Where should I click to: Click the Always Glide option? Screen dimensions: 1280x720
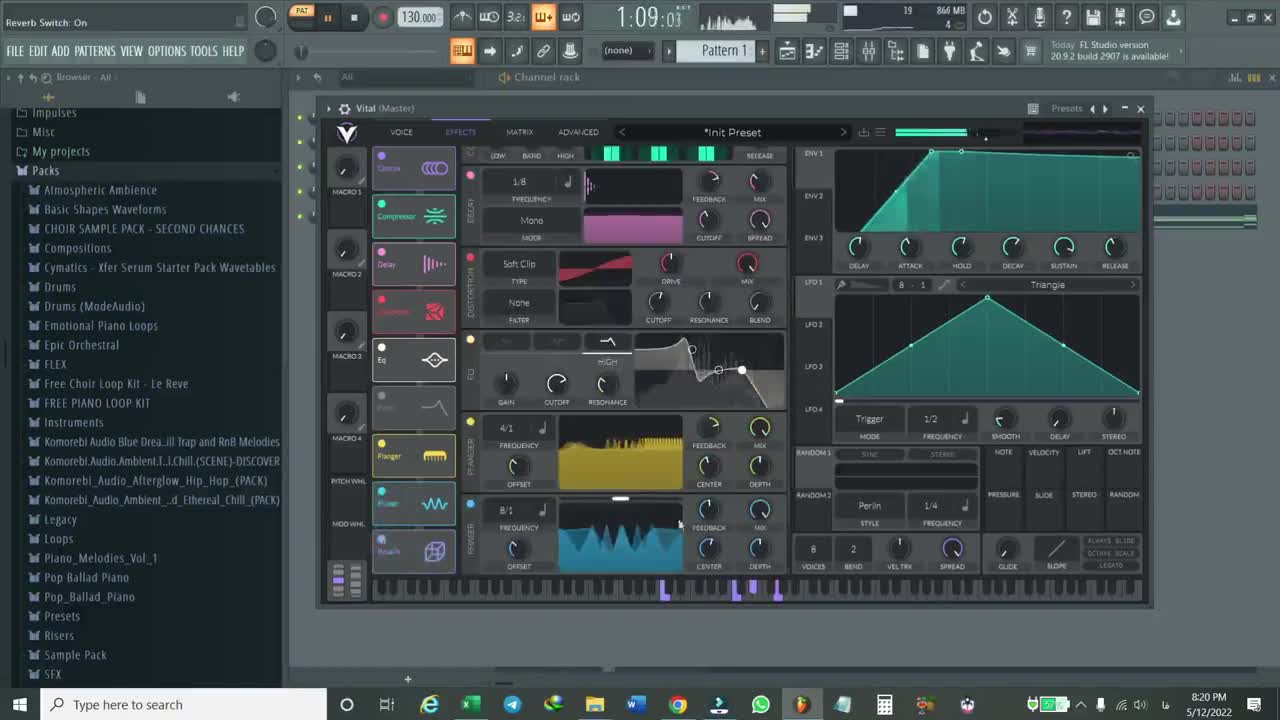pos(1111,541)
